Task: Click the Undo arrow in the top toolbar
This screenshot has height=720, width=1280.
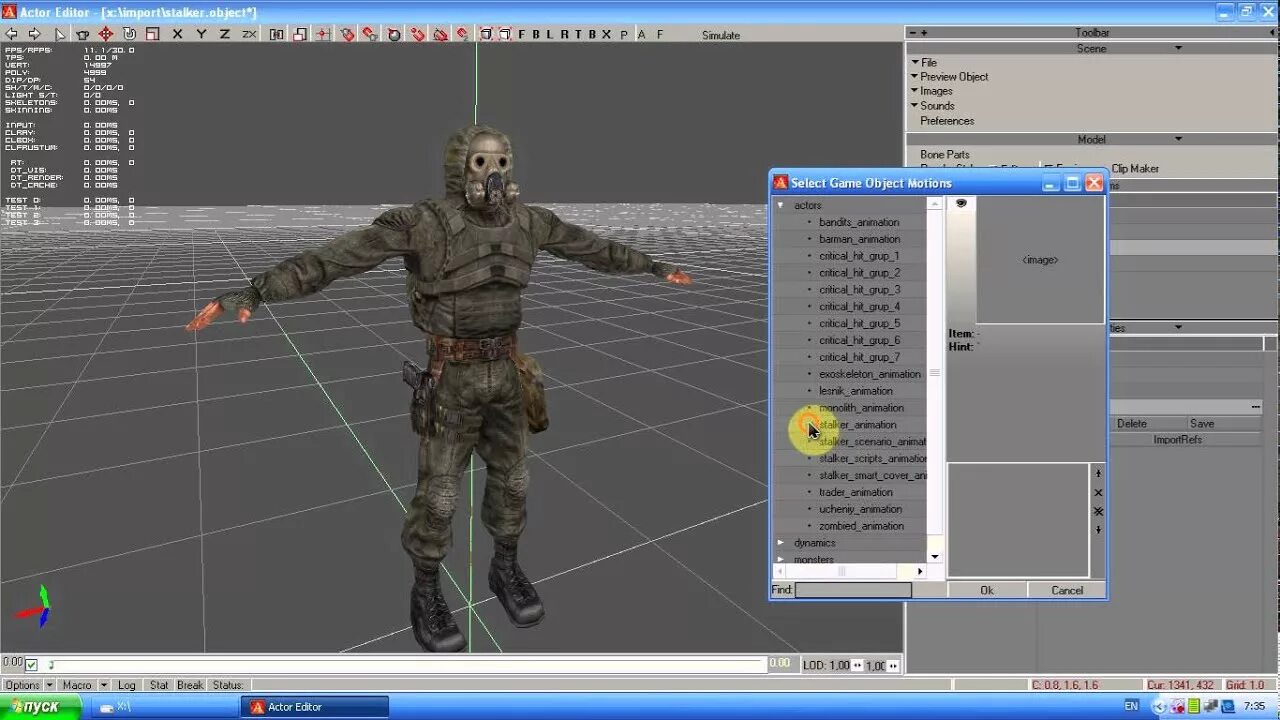Action: coord(11,34)
